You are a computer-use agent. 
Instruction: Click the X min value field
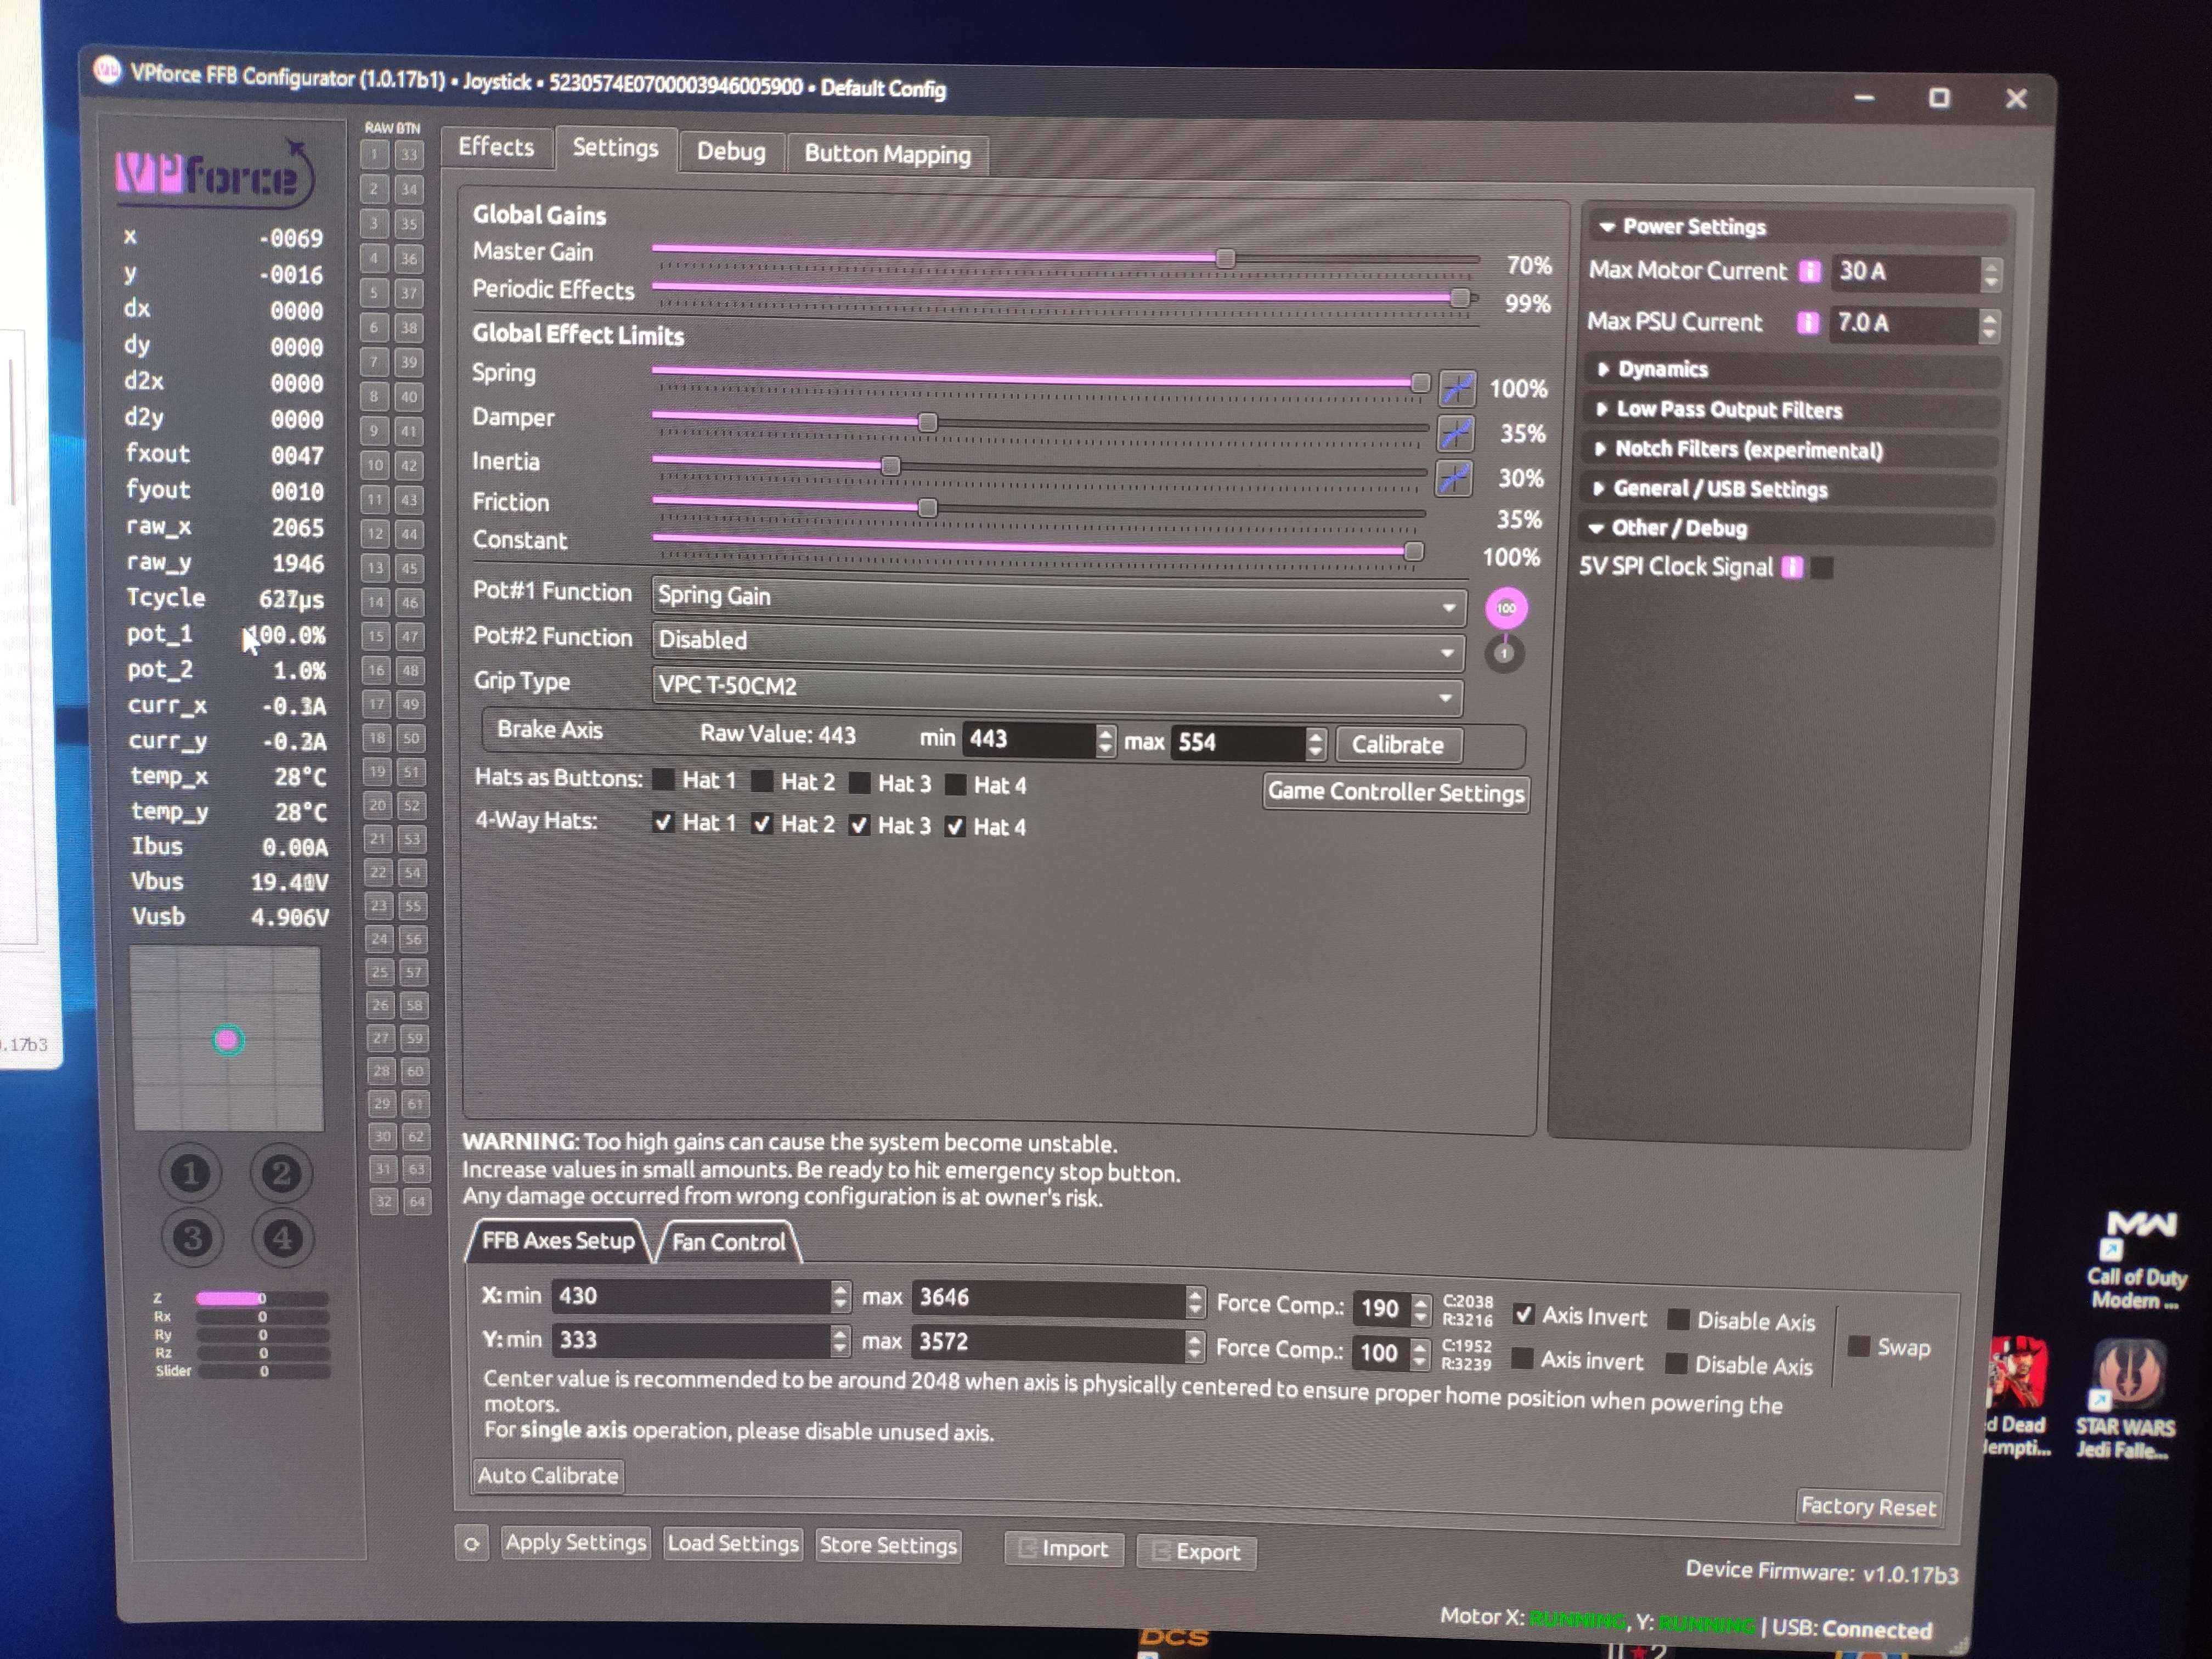[x=690, y=1296]
